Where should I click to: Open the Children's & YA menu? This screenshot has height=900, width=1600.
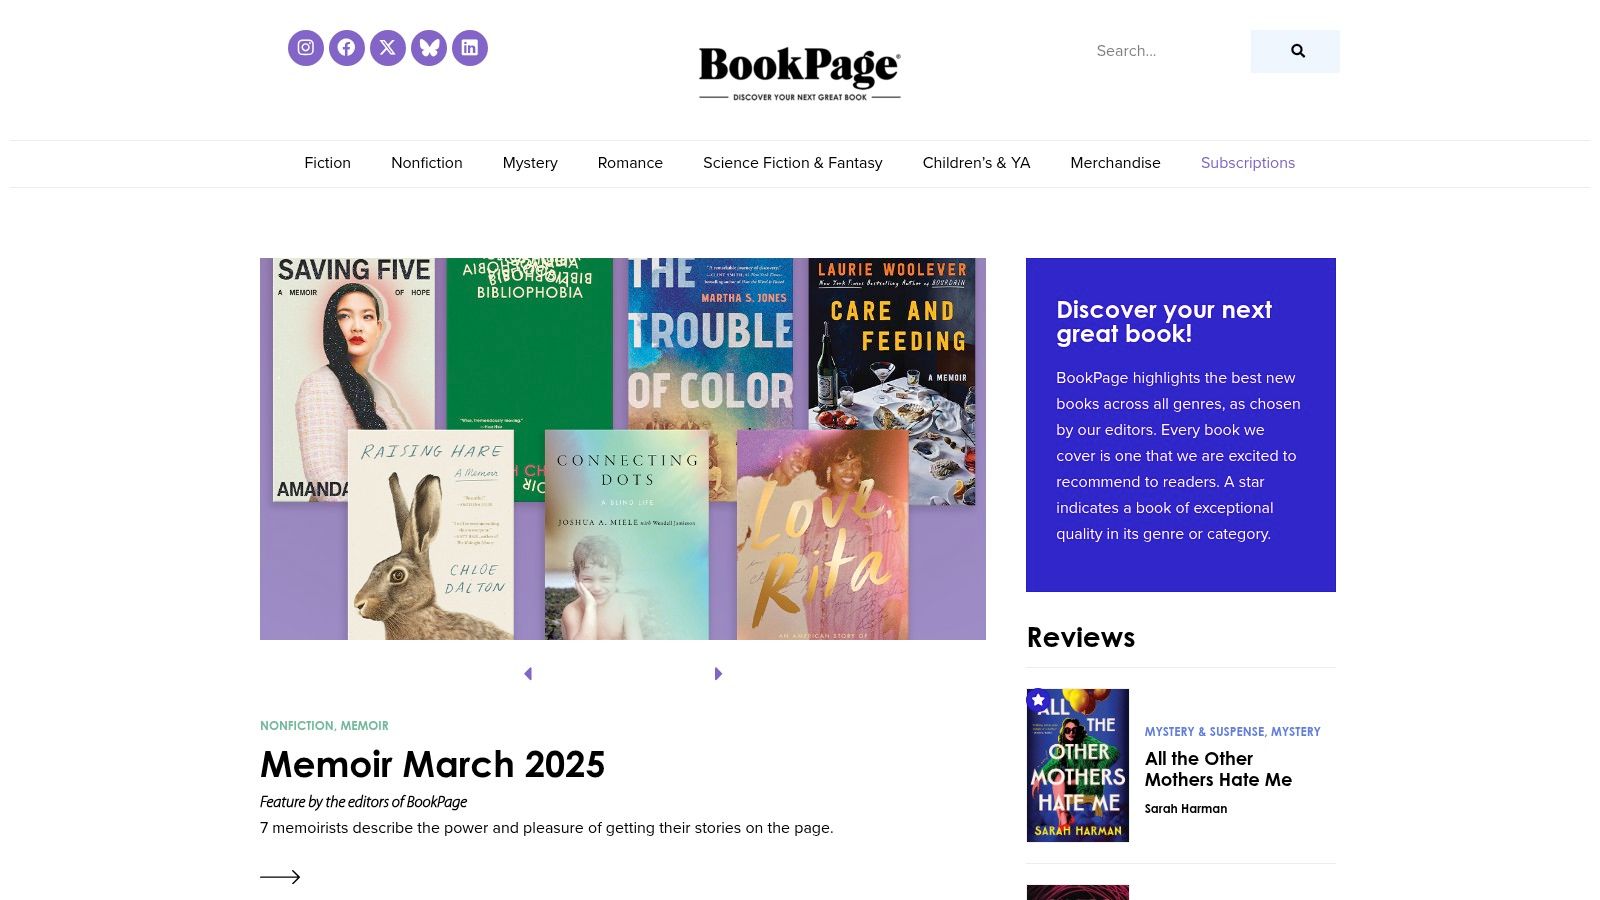coord(976,163)
